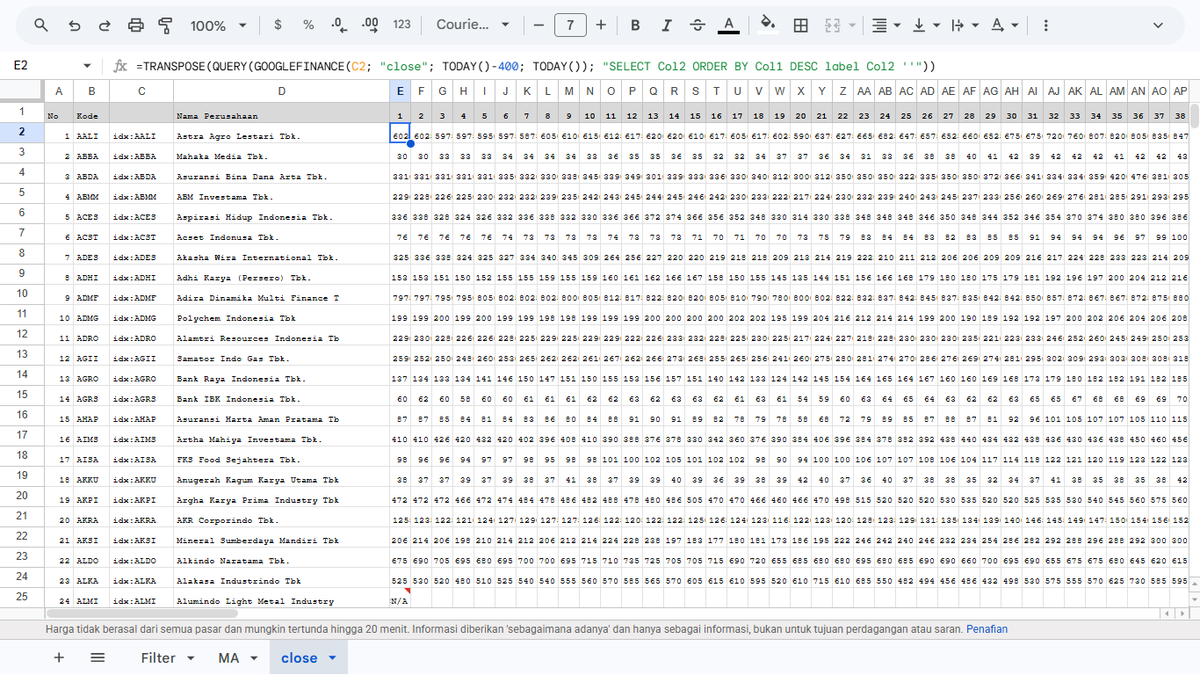Open the 123 more formats menu
1200x675 pixels.
(402, 25)
